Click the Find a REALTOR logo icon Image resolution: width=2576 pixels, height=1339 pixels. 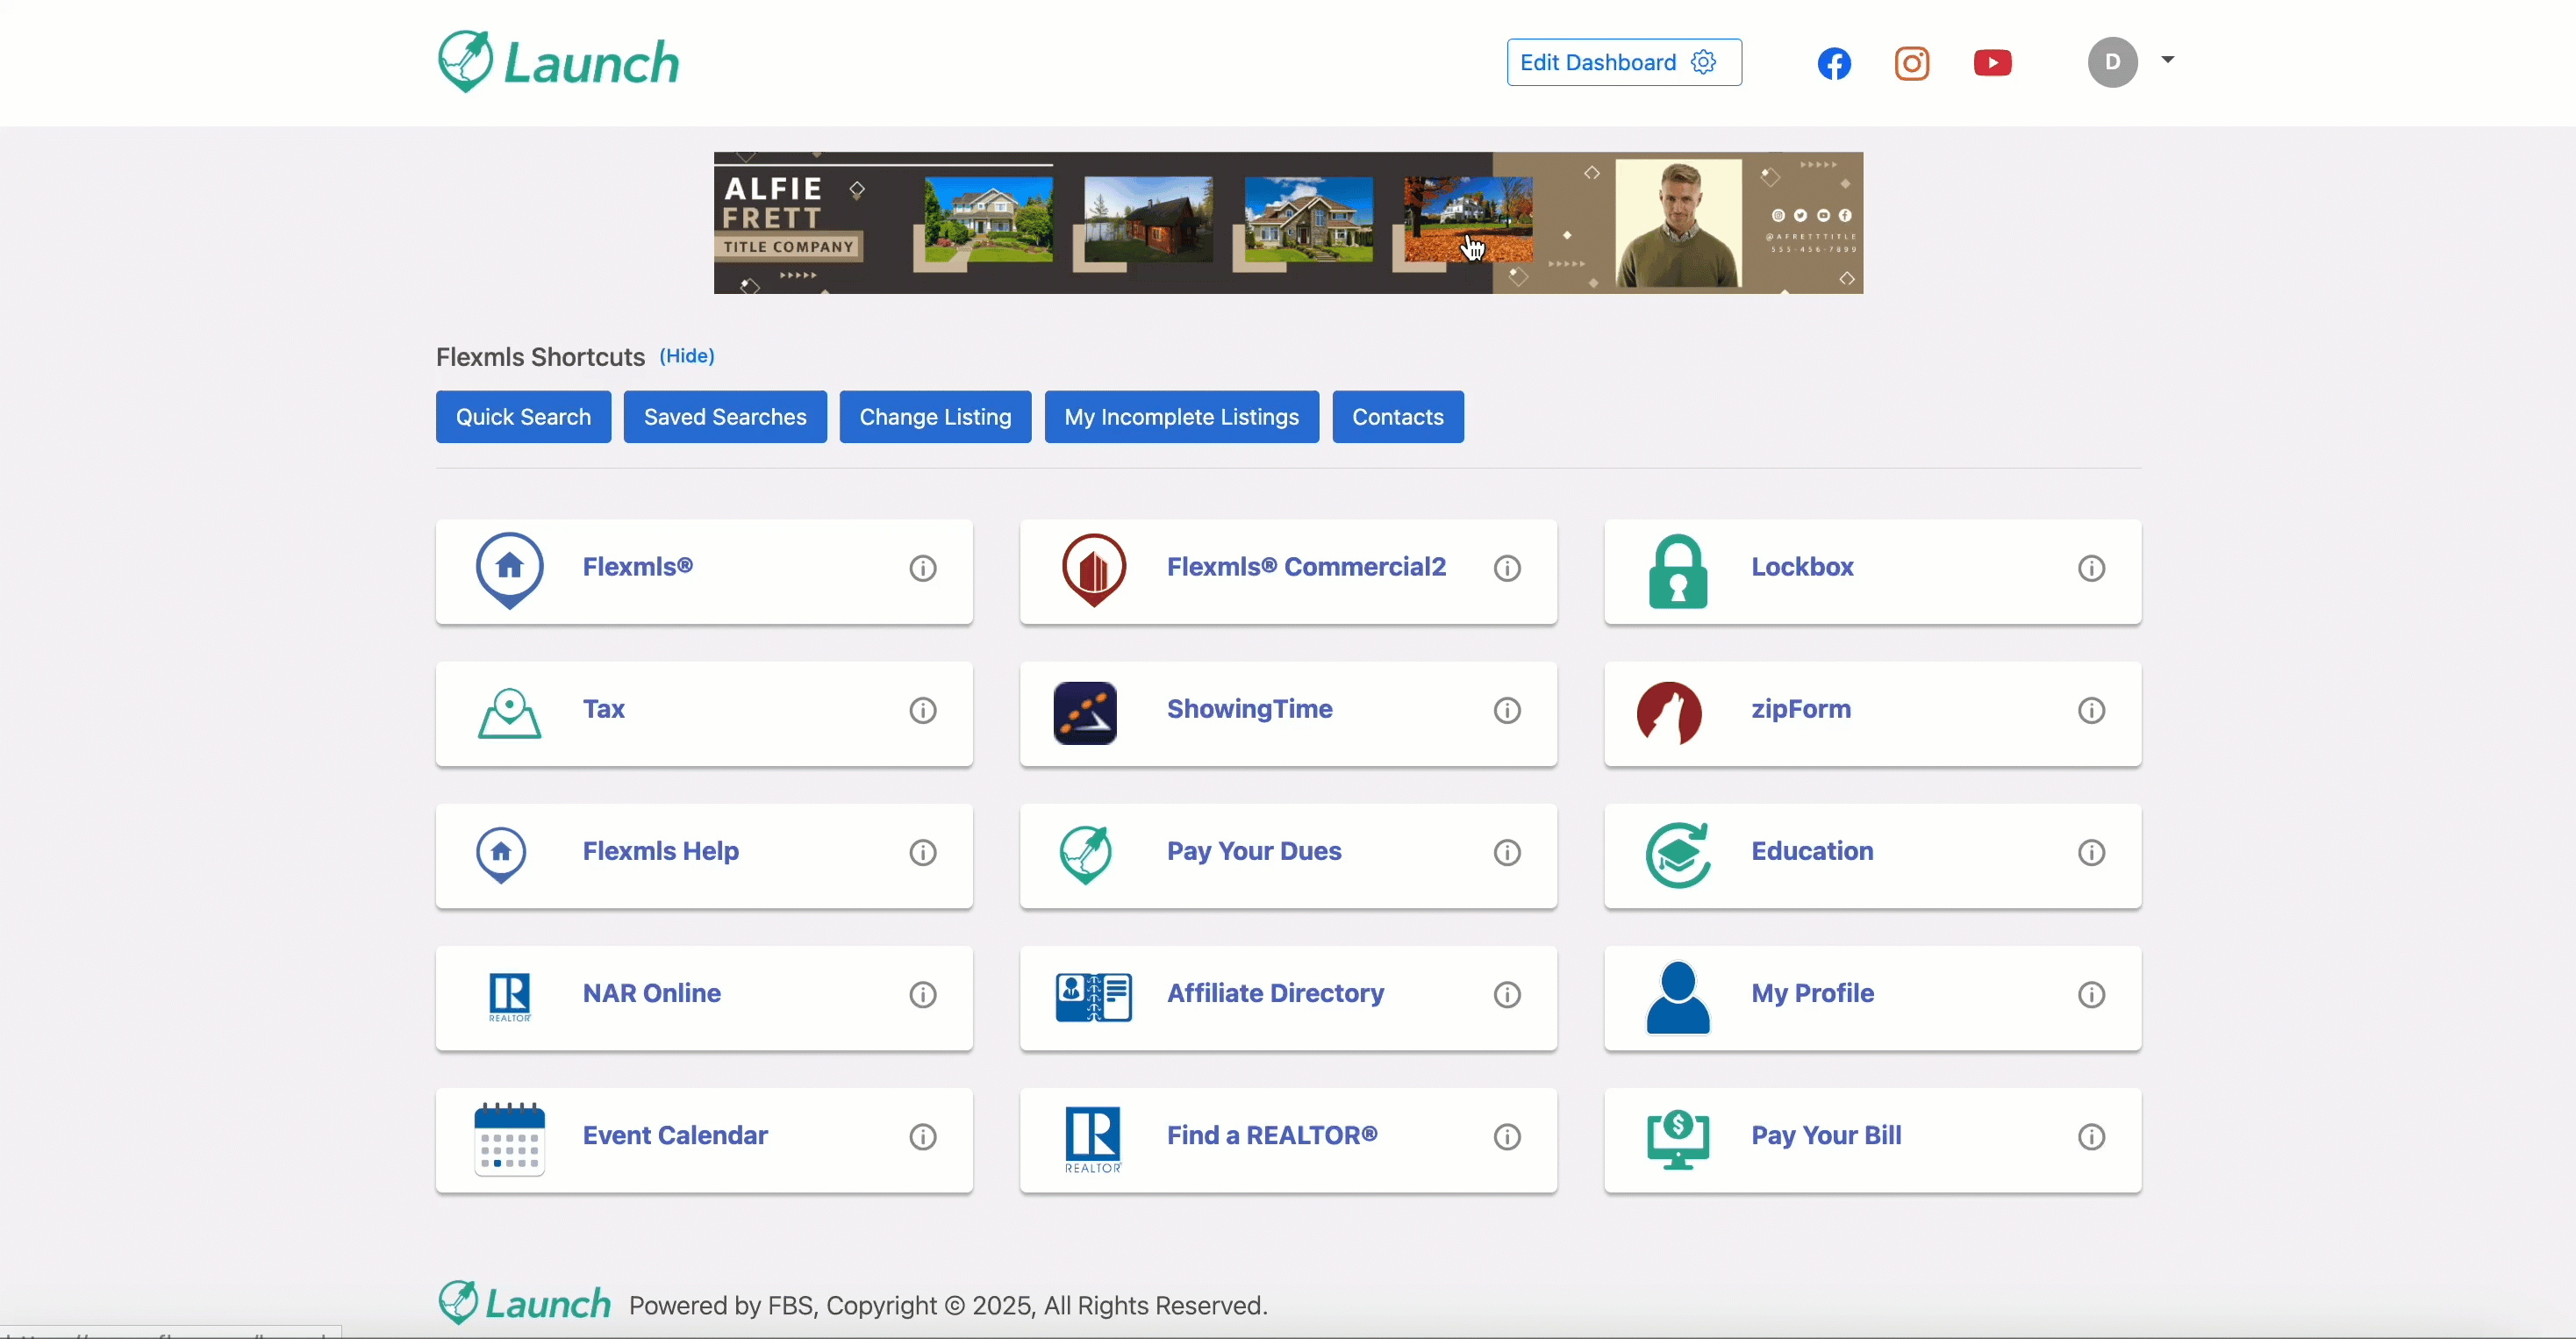1094,1139
